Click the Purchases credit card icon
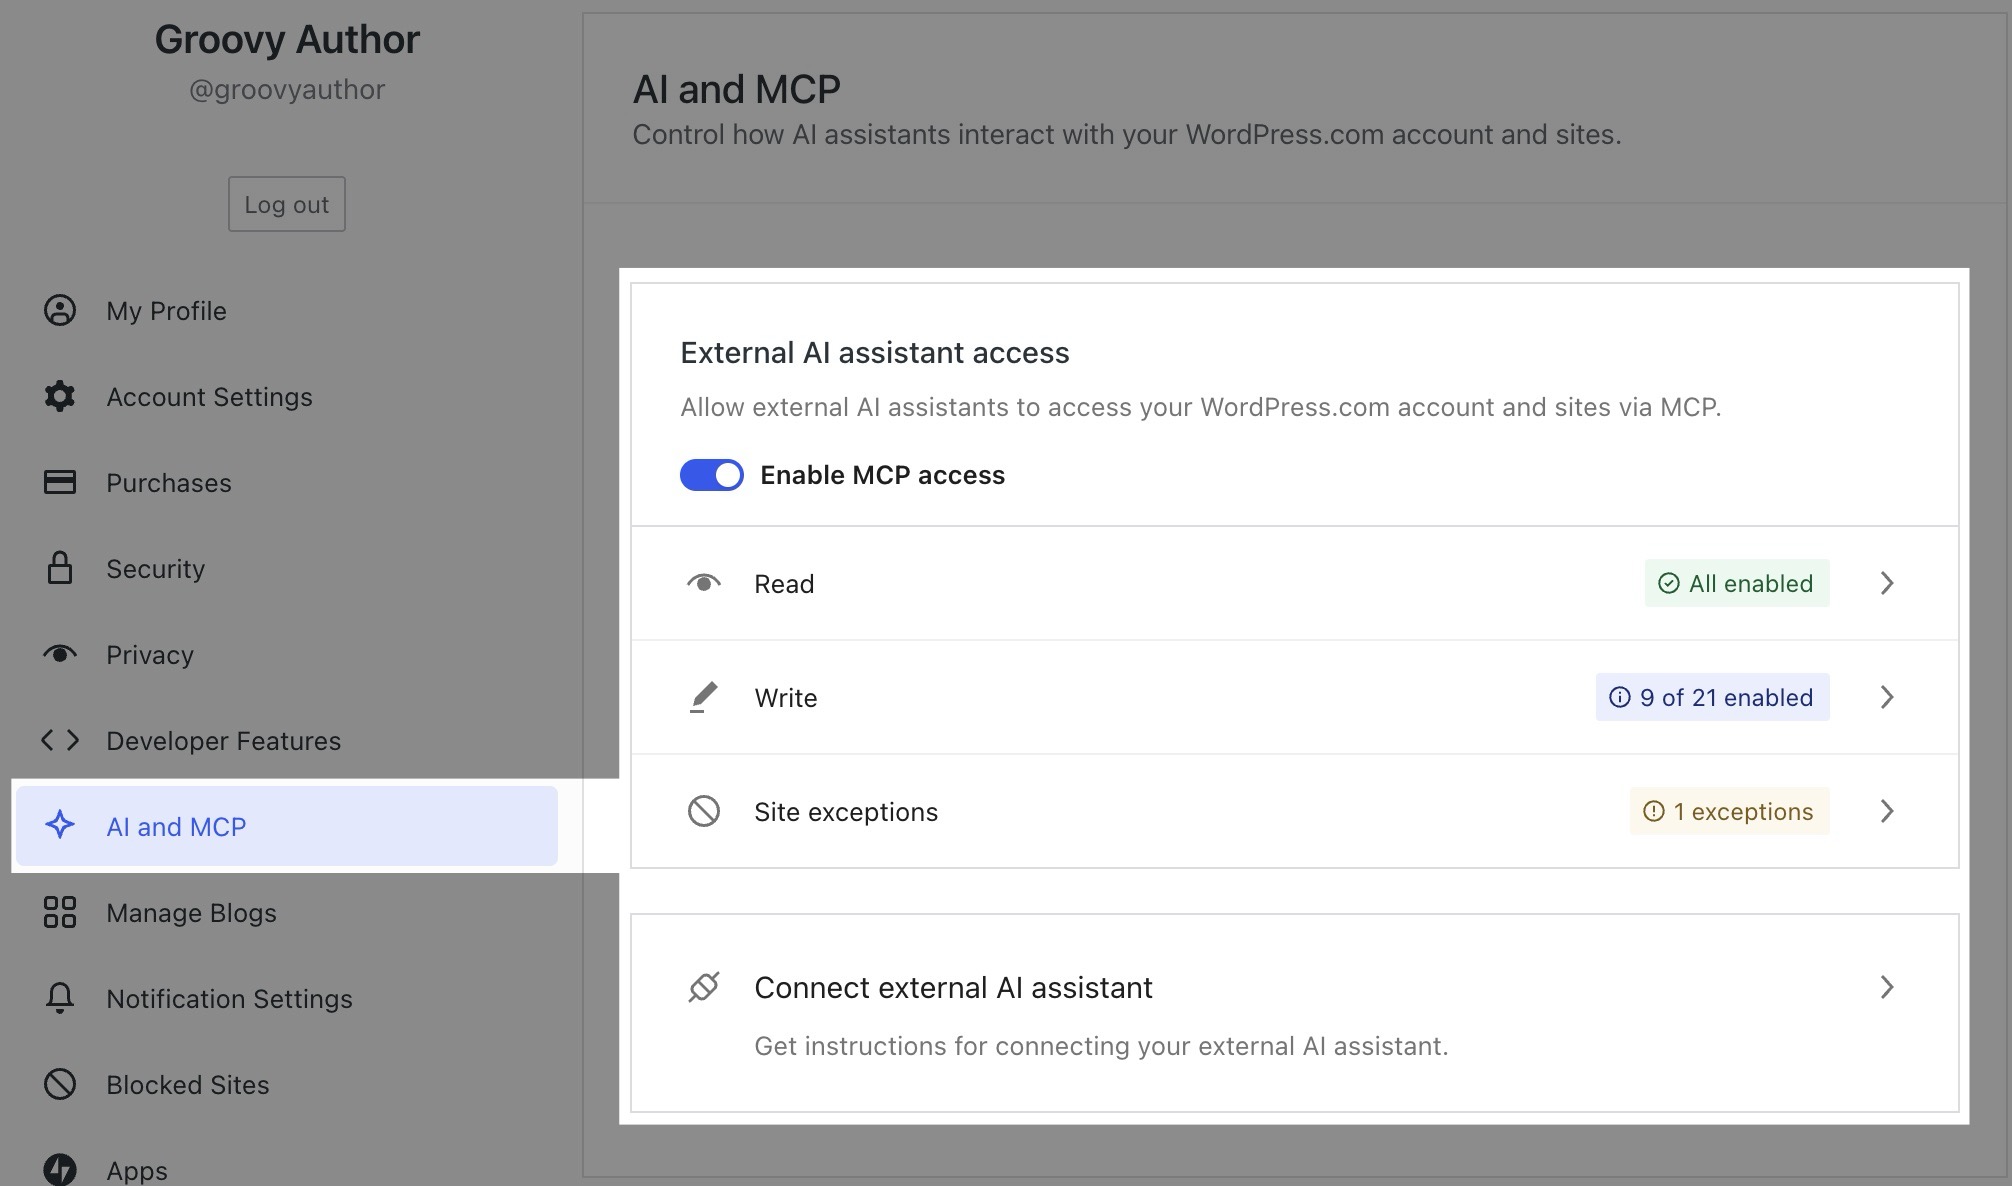 click(x=60, y=482)
